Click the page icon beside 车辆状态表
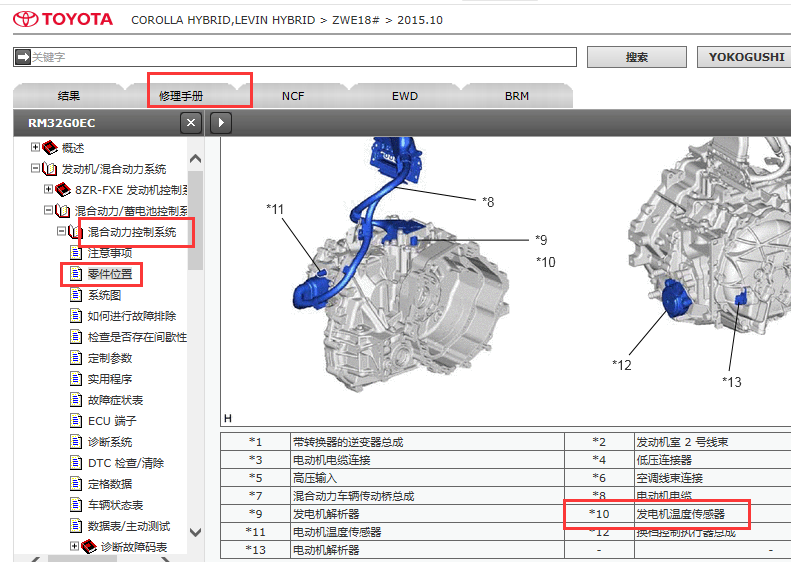Viewport: 791px width, 562px height. tap(76, 505)
